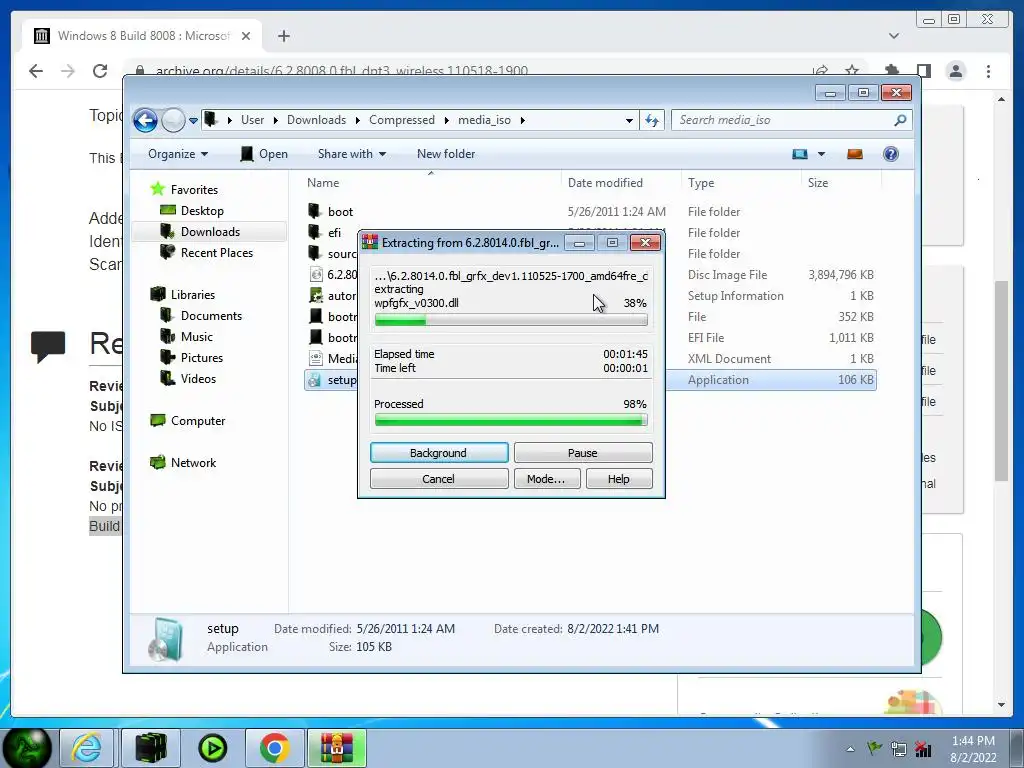Open Chrome tab search chevron
This screenshot has width=1024, height=768.
(893, 36)
